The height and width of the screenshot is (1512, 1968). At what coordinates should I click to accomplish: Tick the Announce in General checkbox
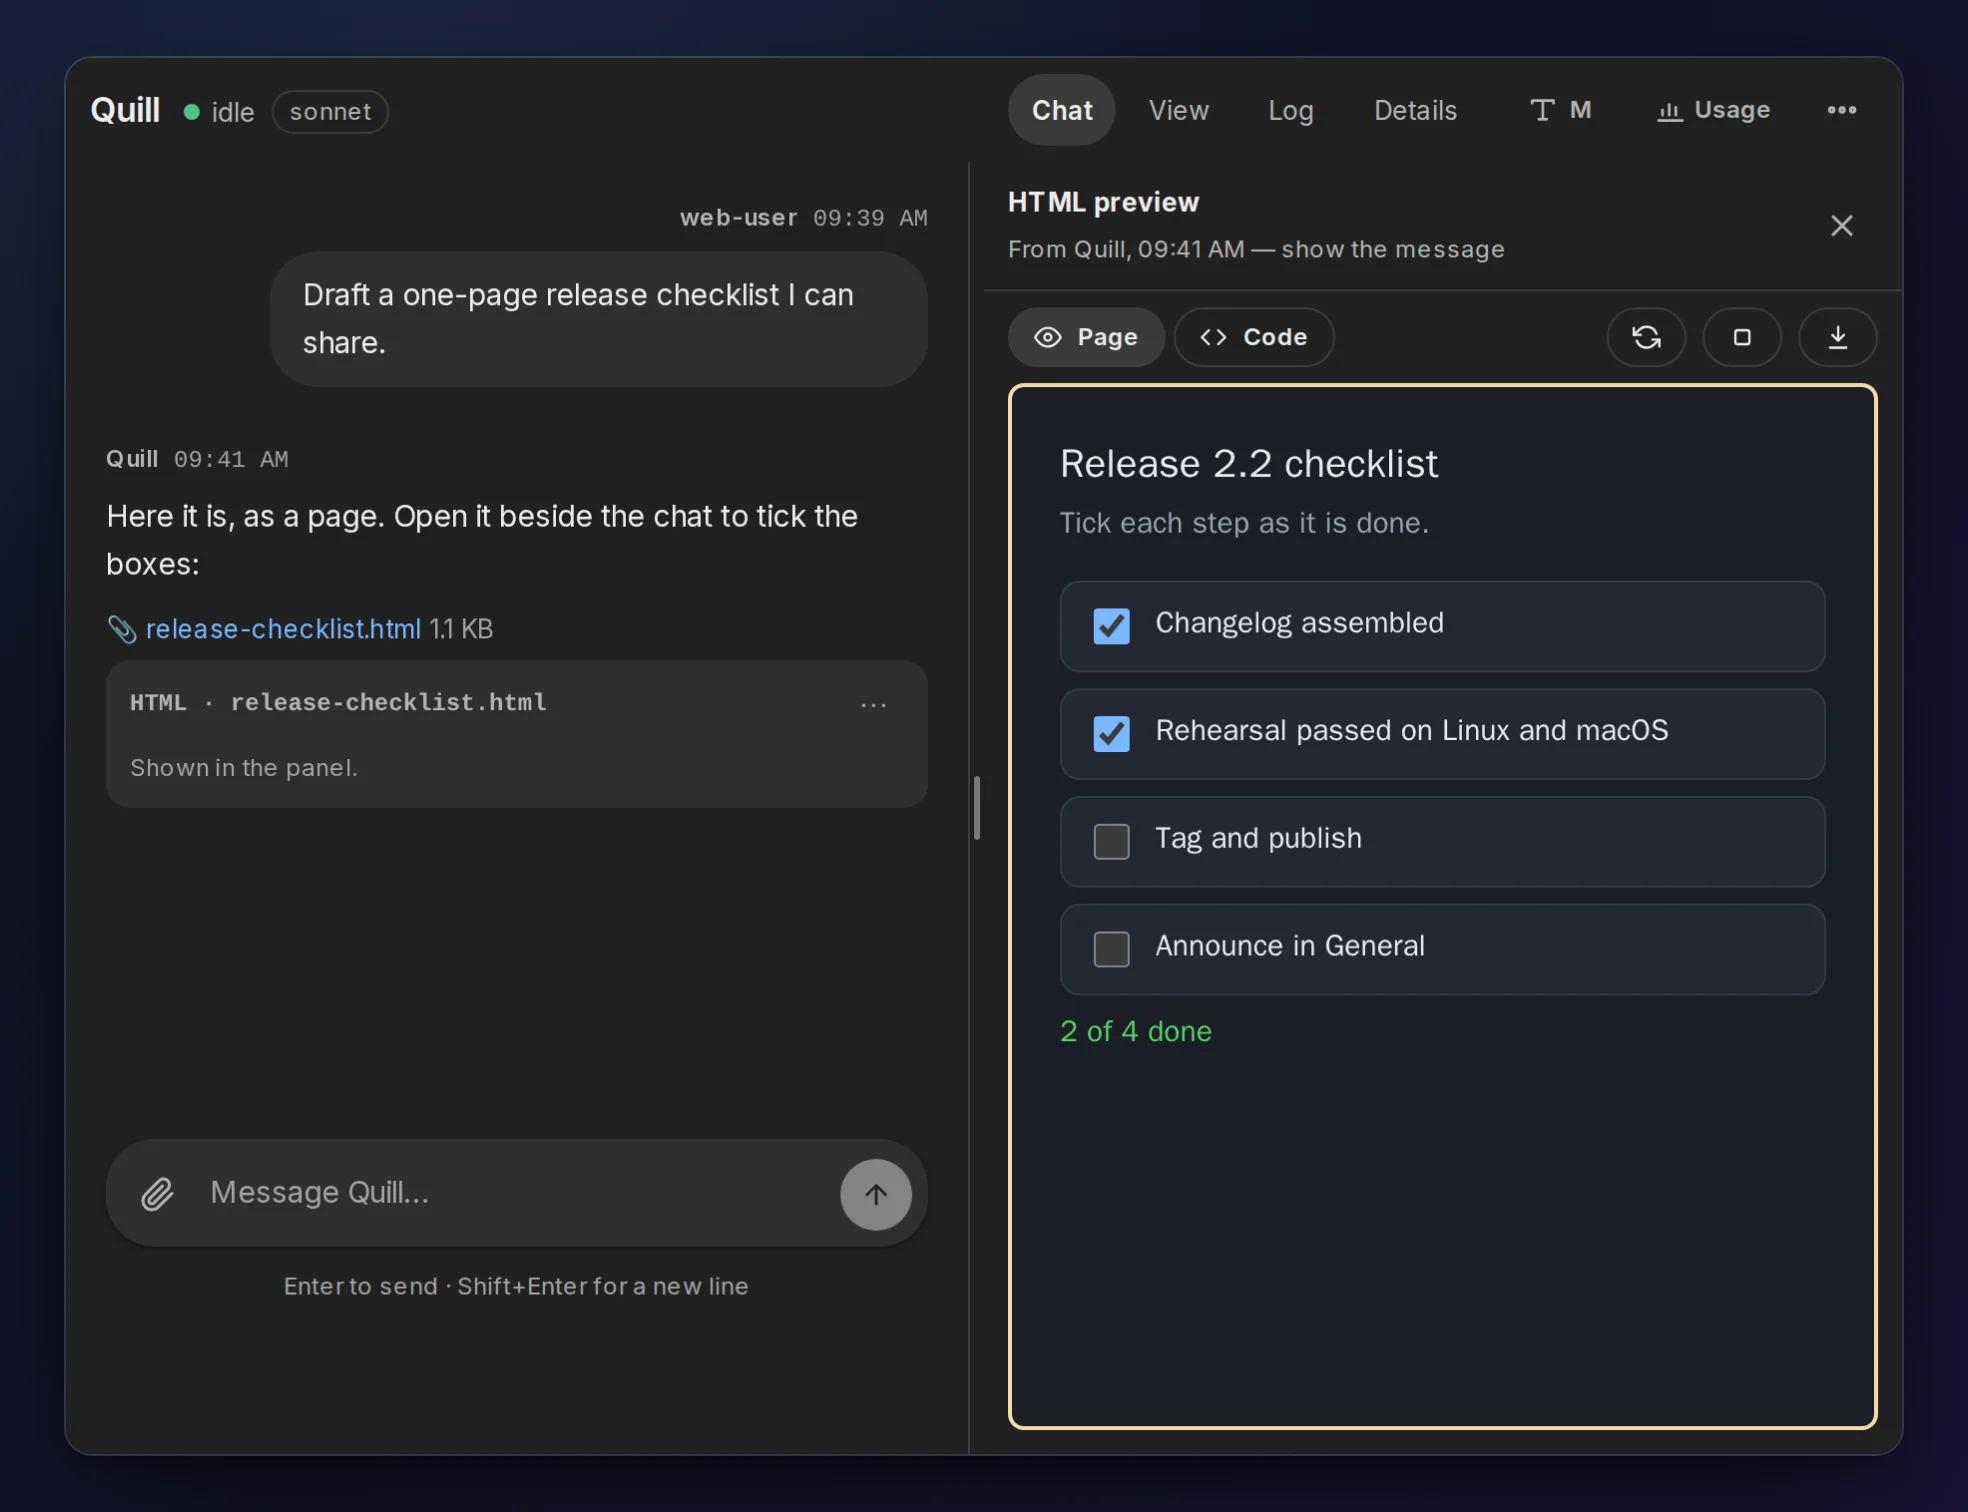[1111, 949]
